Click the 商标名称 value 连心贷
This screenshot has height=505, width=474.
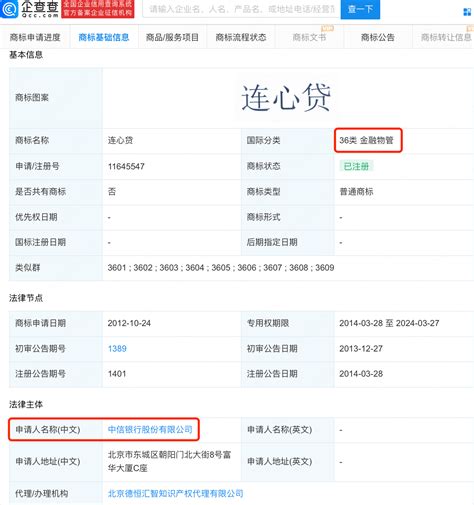point(120,140)
